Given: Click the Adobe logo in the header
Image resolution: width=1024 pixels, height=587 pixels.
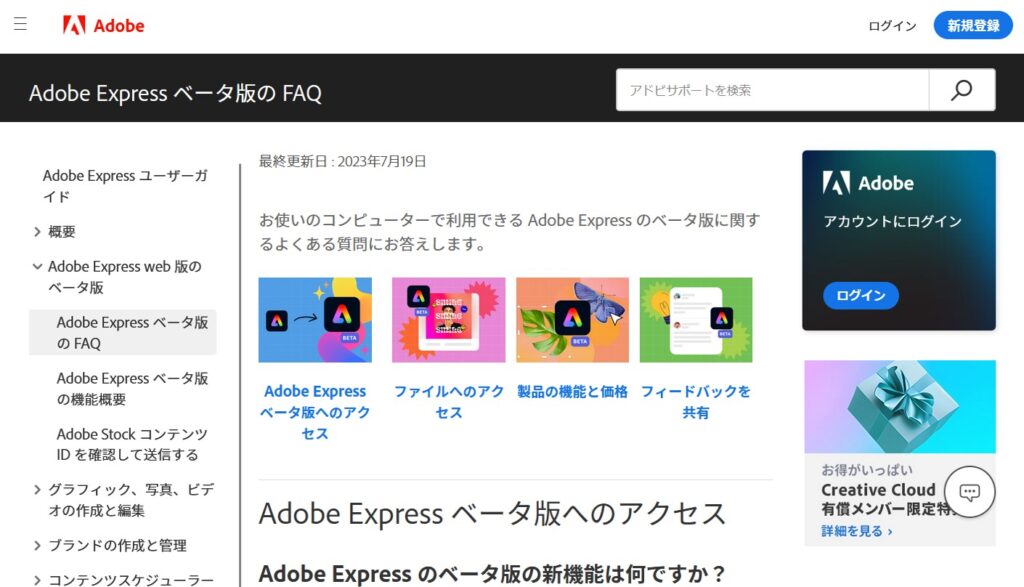Looking at the screenshot, I should pos(103,25).
